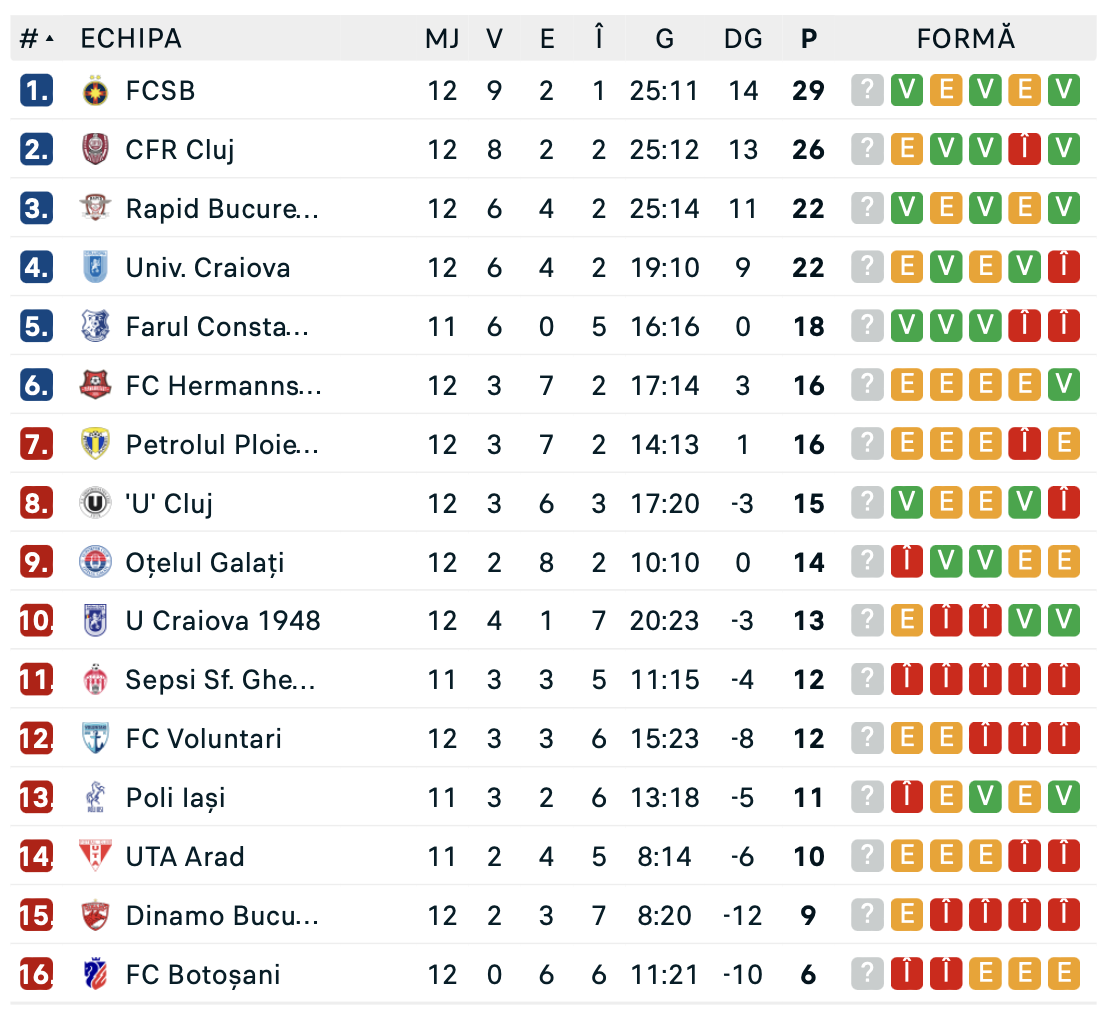Screen dimensions: 1110x1021
Task: Open the Univ. Craiova team link
Action: click(x=208, y=268)
